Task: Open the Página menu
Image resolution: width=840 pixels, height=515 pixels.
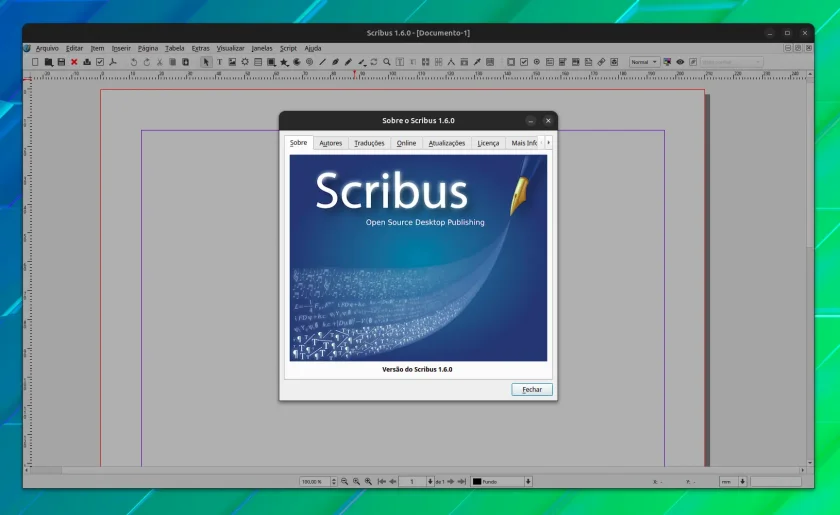Action: coord(148,48)
